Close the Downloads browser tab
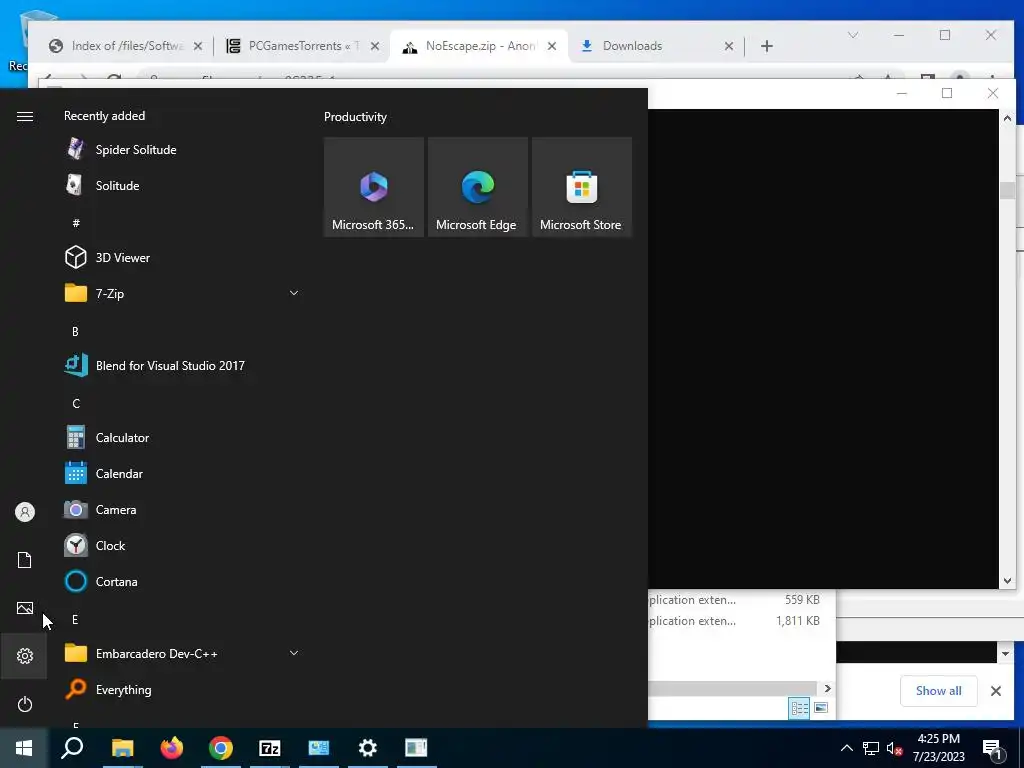Image resolution: width=1024 pixels, height=768 pixels. pos(729,46)
